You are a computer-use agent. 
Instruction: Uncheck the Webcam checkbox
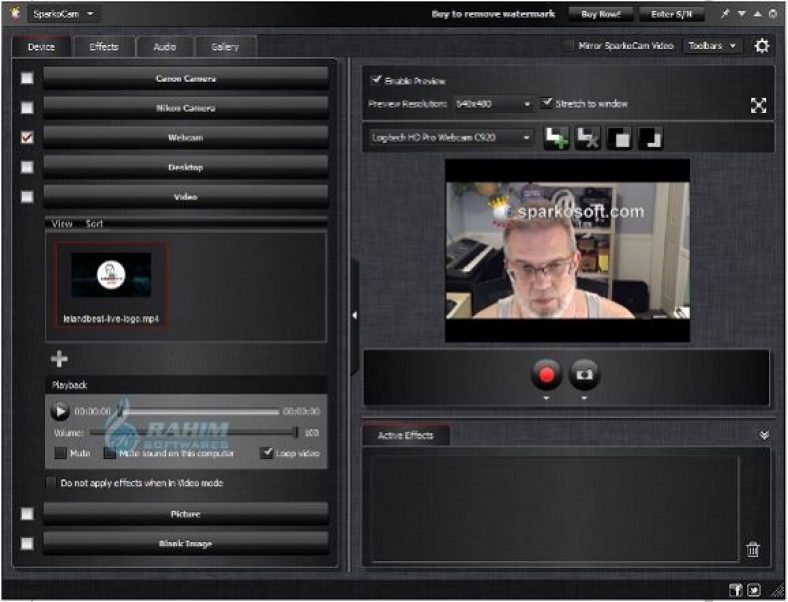click(27, 137)
